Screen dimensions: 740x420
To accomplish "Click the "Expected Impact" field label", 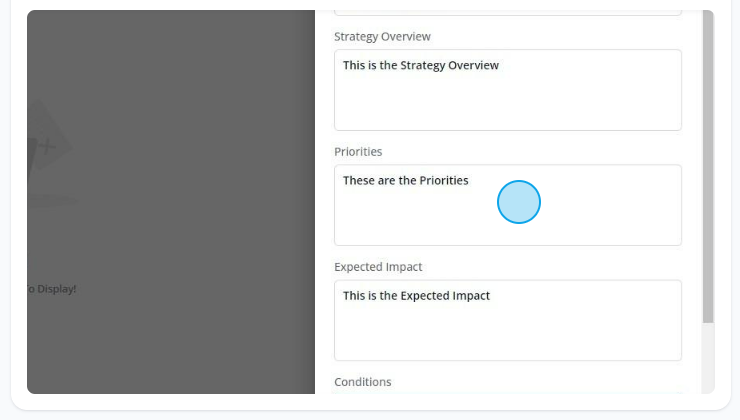I will (378, 267).
